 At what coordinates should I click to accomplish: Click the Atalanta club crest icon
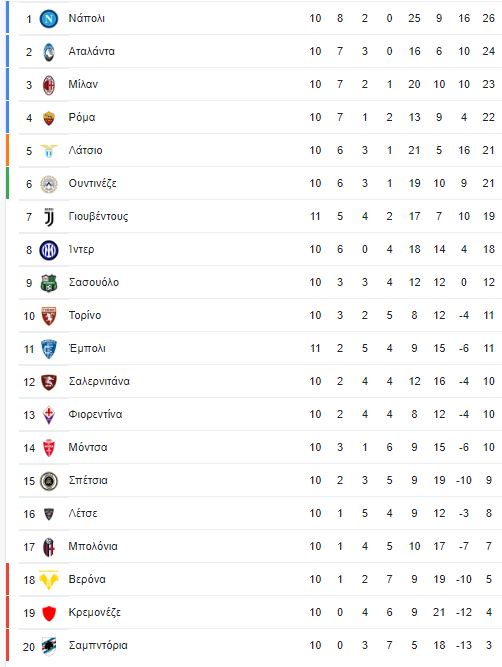[49, 51]
